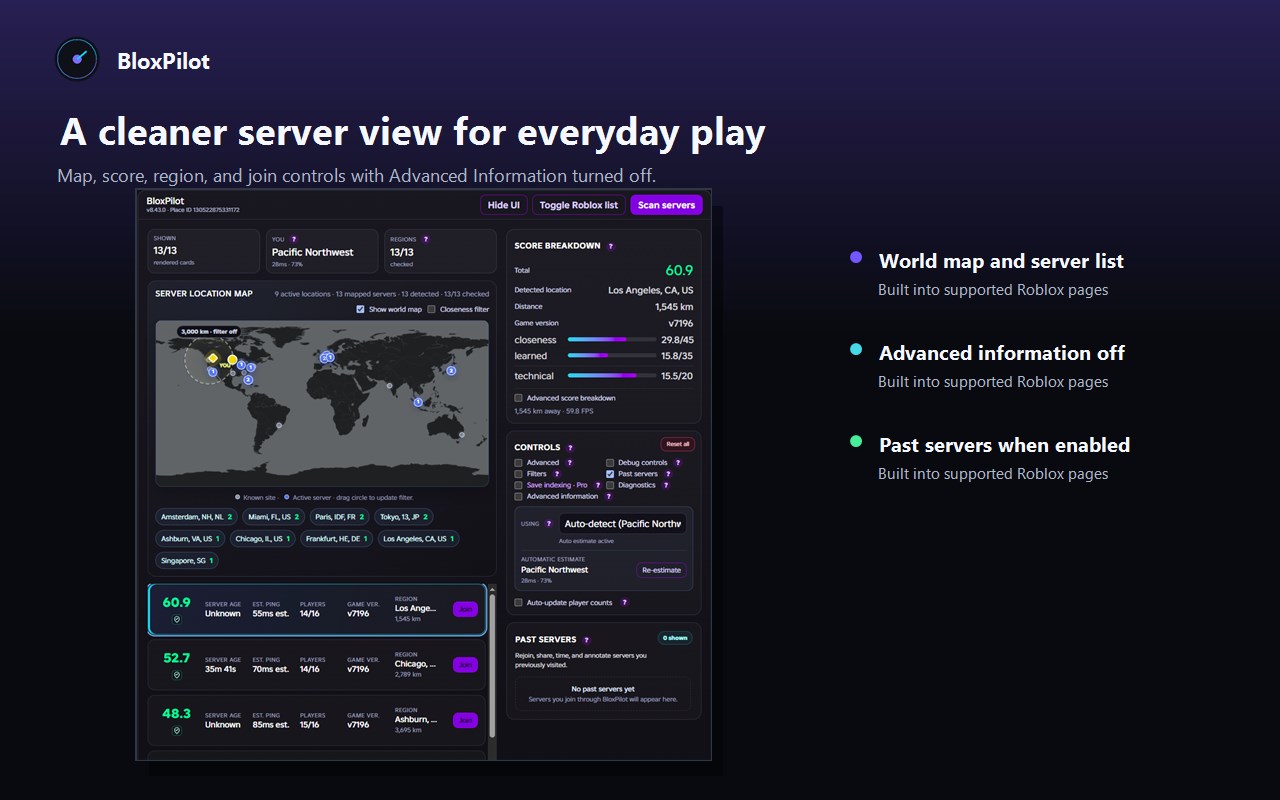
Task: Open the Auto-detect location dropdown
Action: [622, 524]
